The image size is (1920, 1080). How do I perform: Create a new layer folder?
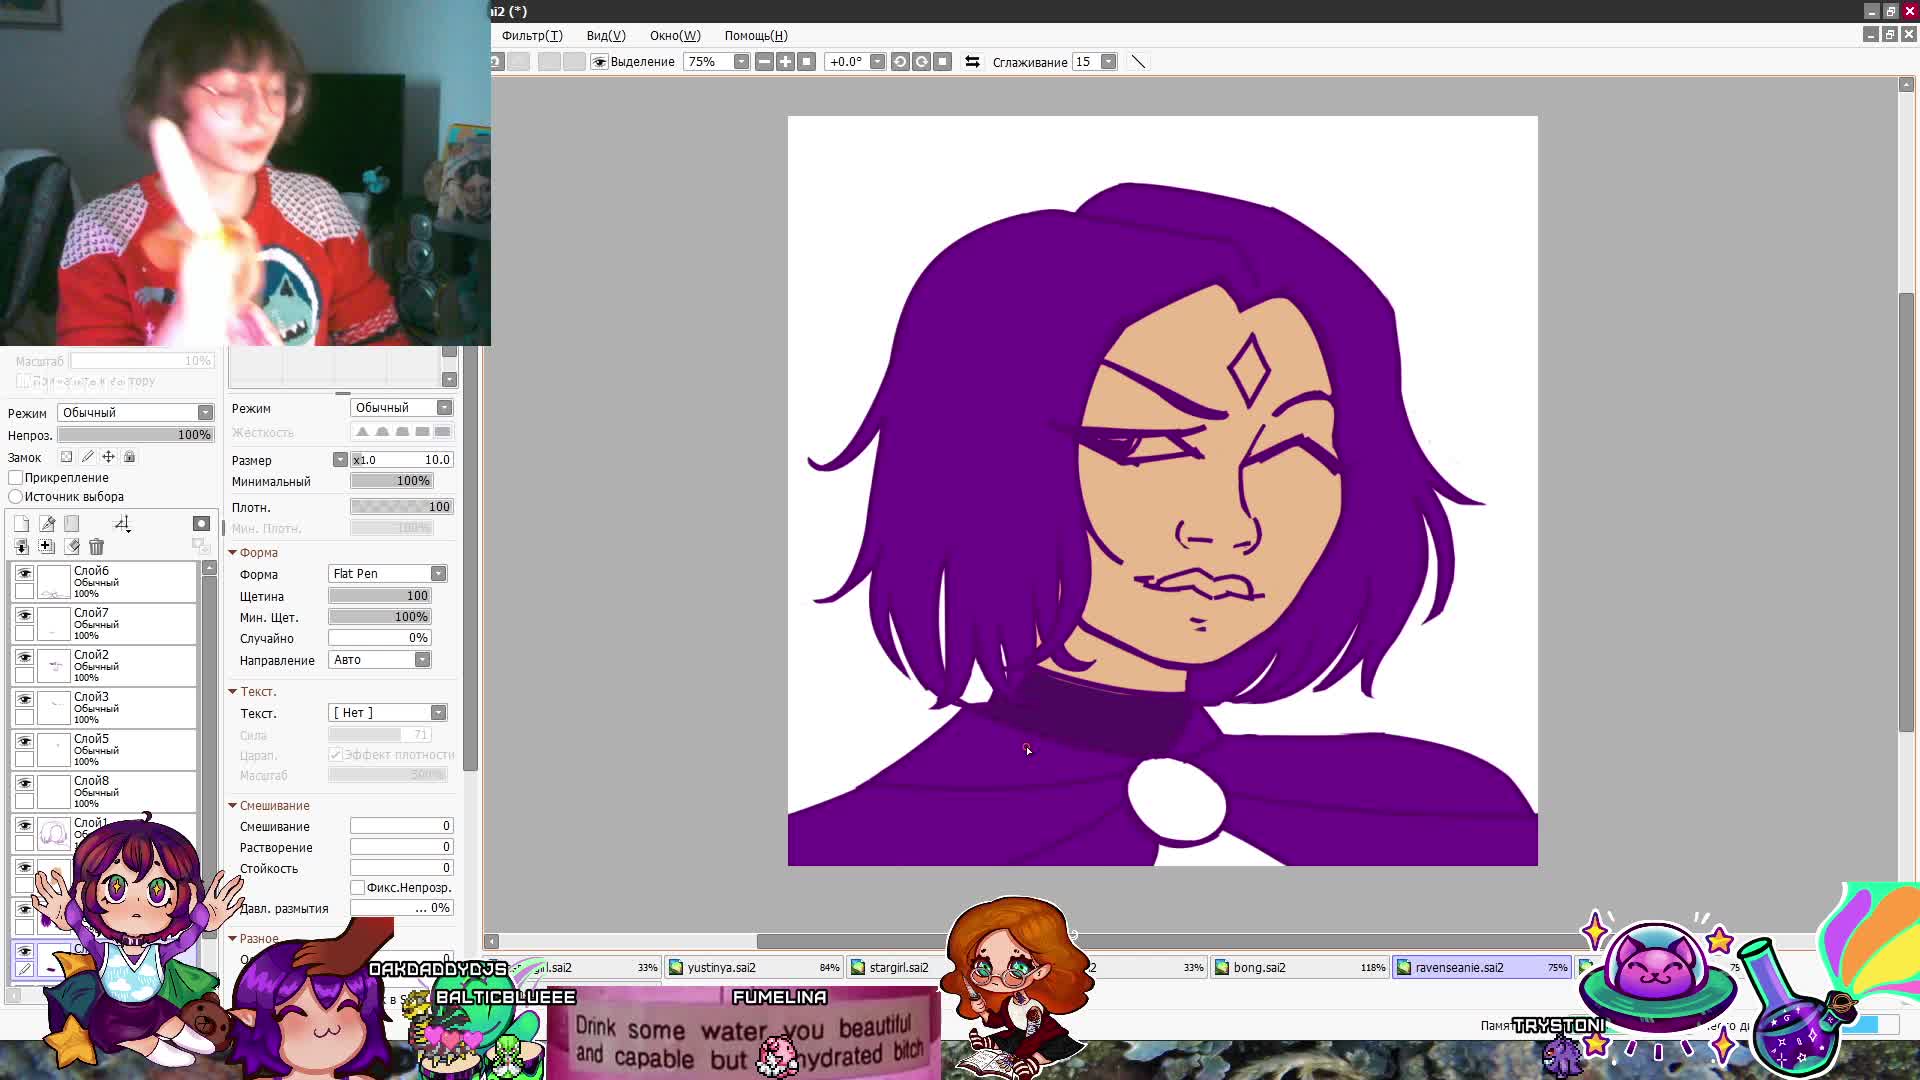pyautogui.click(x=72, y=524)
